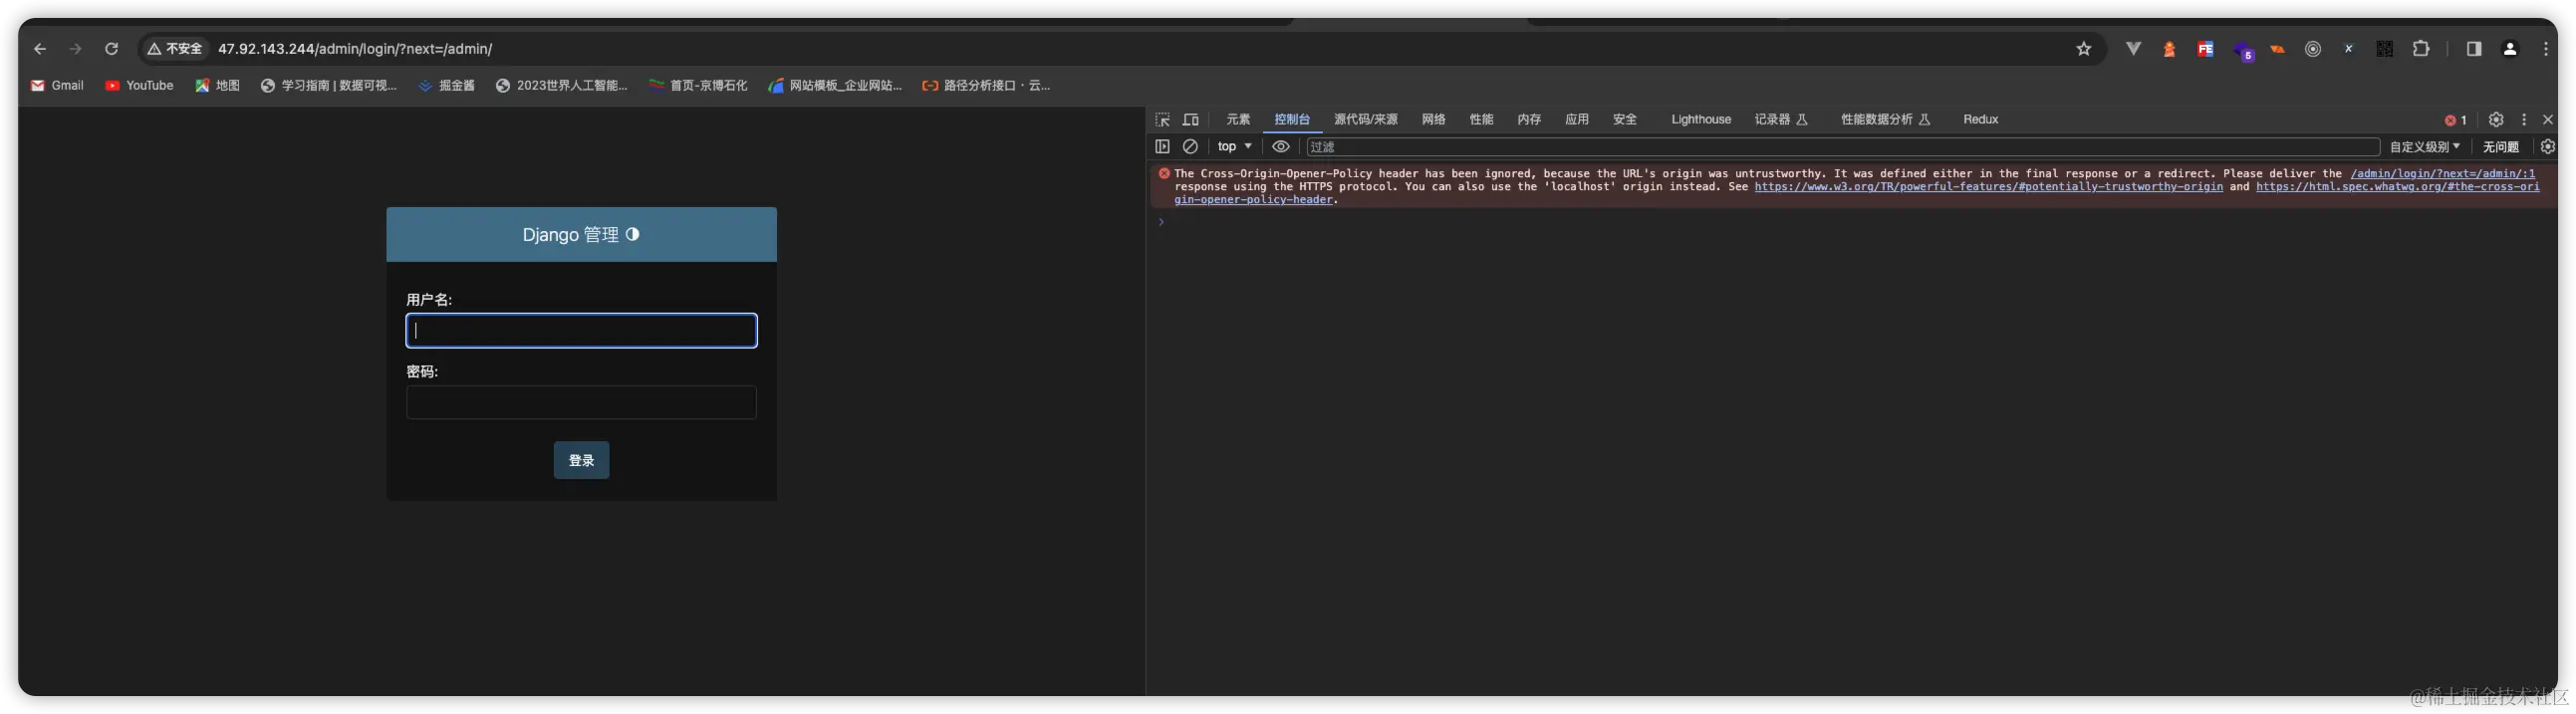Screen dimensions: 2576x714
Task: Click the red error count badge
Action: coord(2455,120)
